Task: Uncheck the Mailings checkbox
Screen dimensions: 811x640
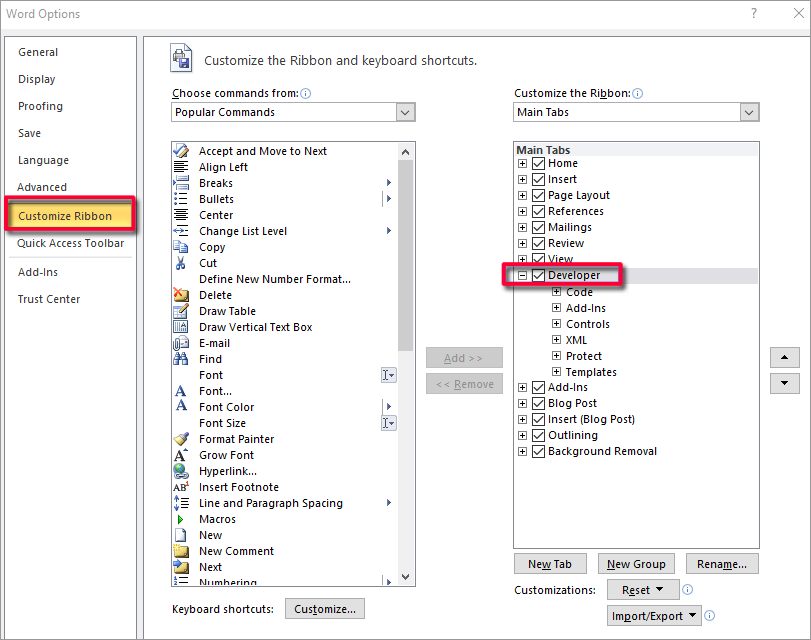Action: coord(538,228)
